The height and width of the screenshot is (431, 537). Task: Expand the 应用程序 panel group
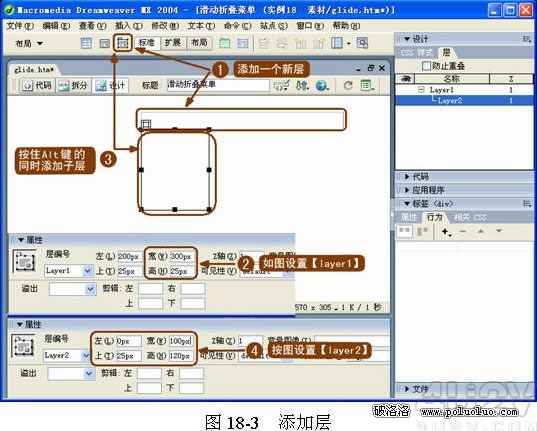[407, 190]
